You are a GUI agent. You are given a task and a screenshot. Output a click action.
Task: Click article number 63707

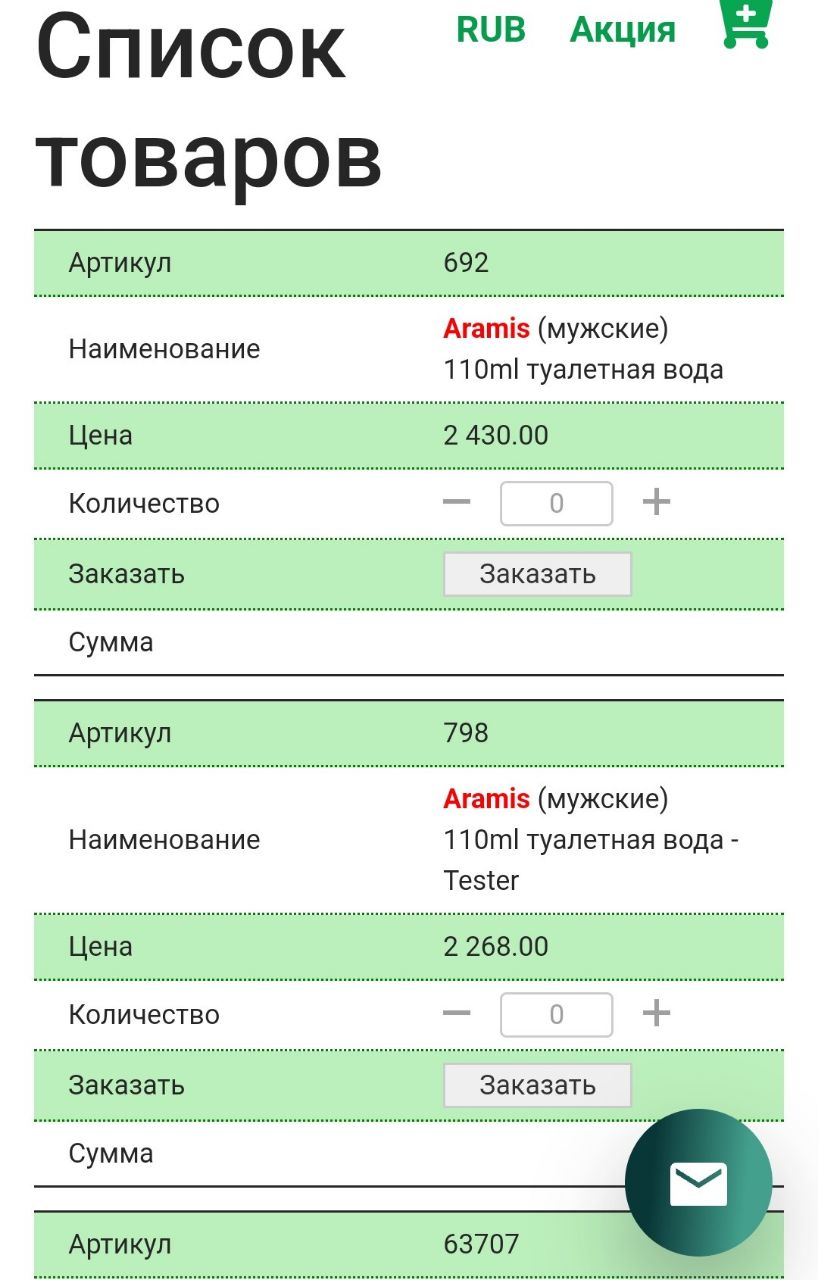click(x=481, y=1244)
